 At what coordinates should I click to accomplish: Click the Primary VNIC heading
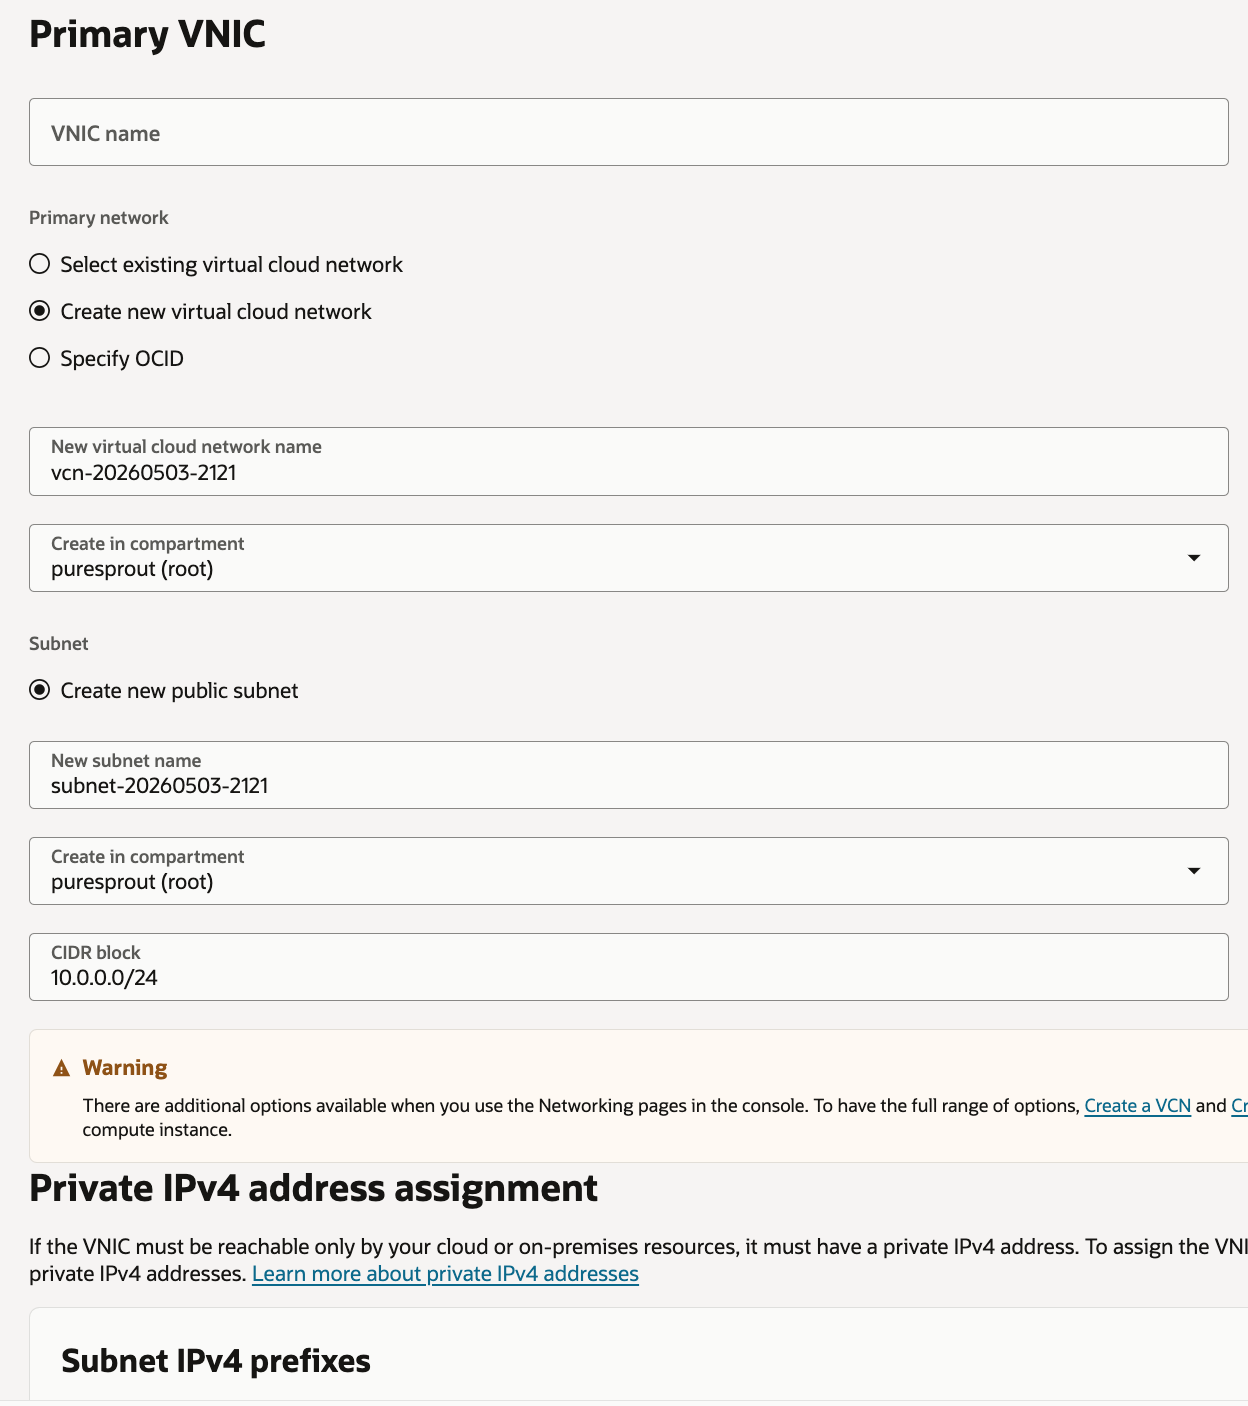pos(147,34)
